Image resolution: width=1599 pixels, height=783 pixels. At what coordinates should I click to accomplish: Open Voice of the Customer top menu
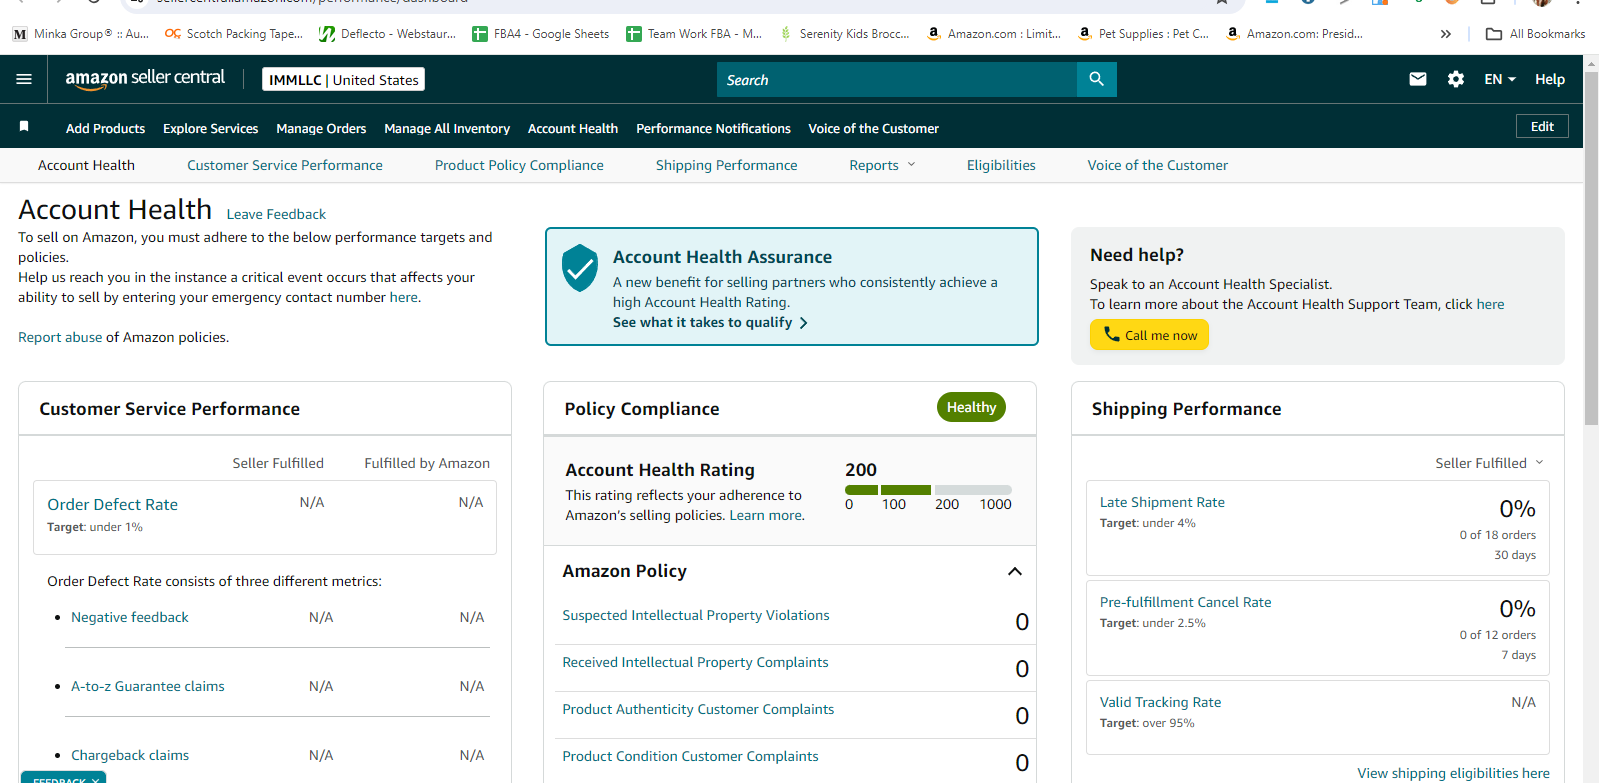[873, 128]
